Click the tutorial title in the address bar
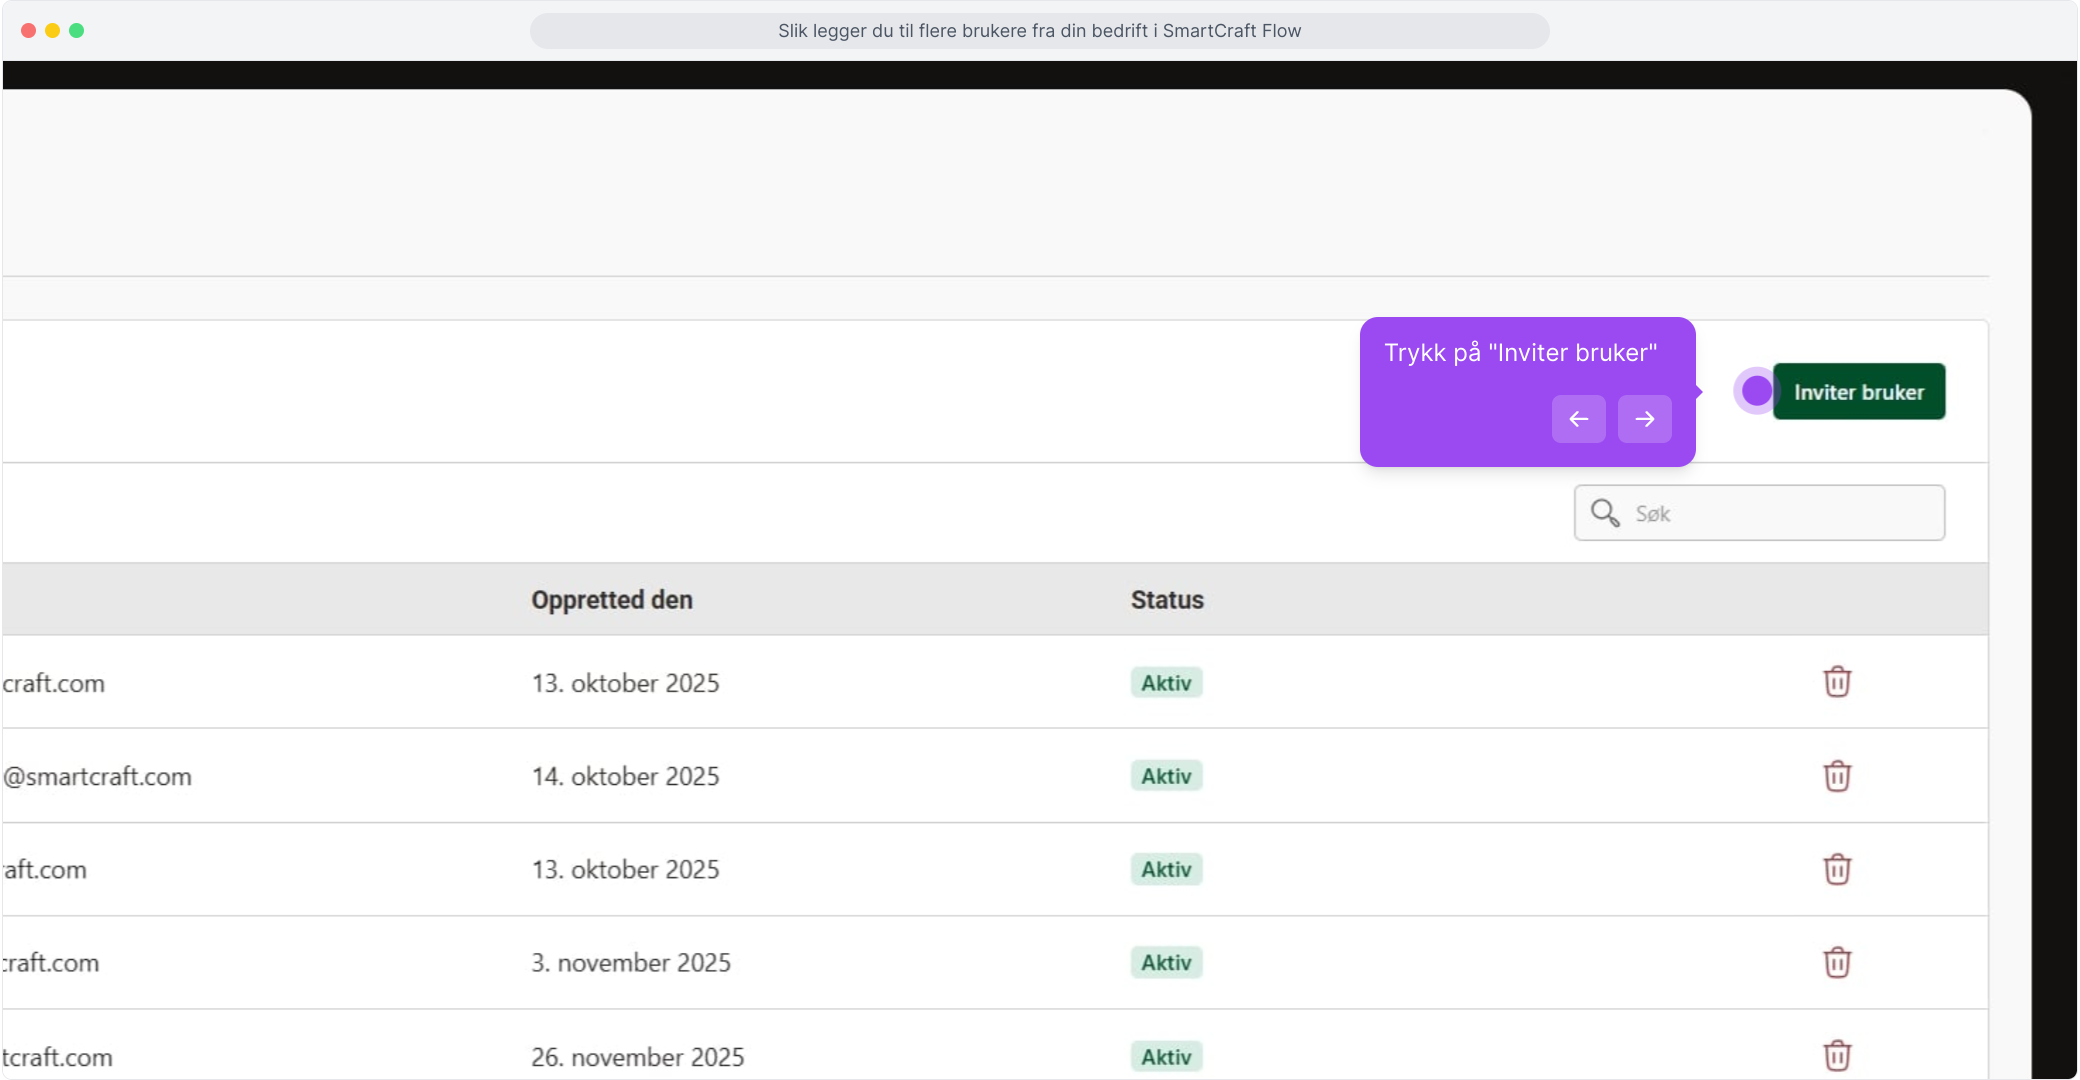Viewport: 2080px width, 1080px height. pos(1040,31)
